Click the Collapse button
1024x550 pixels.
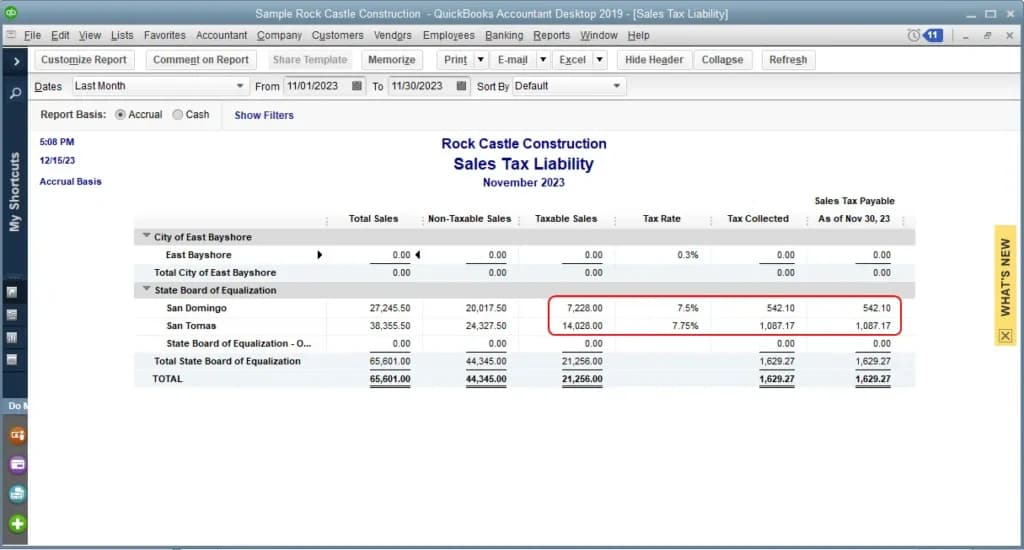coord(722,59)
